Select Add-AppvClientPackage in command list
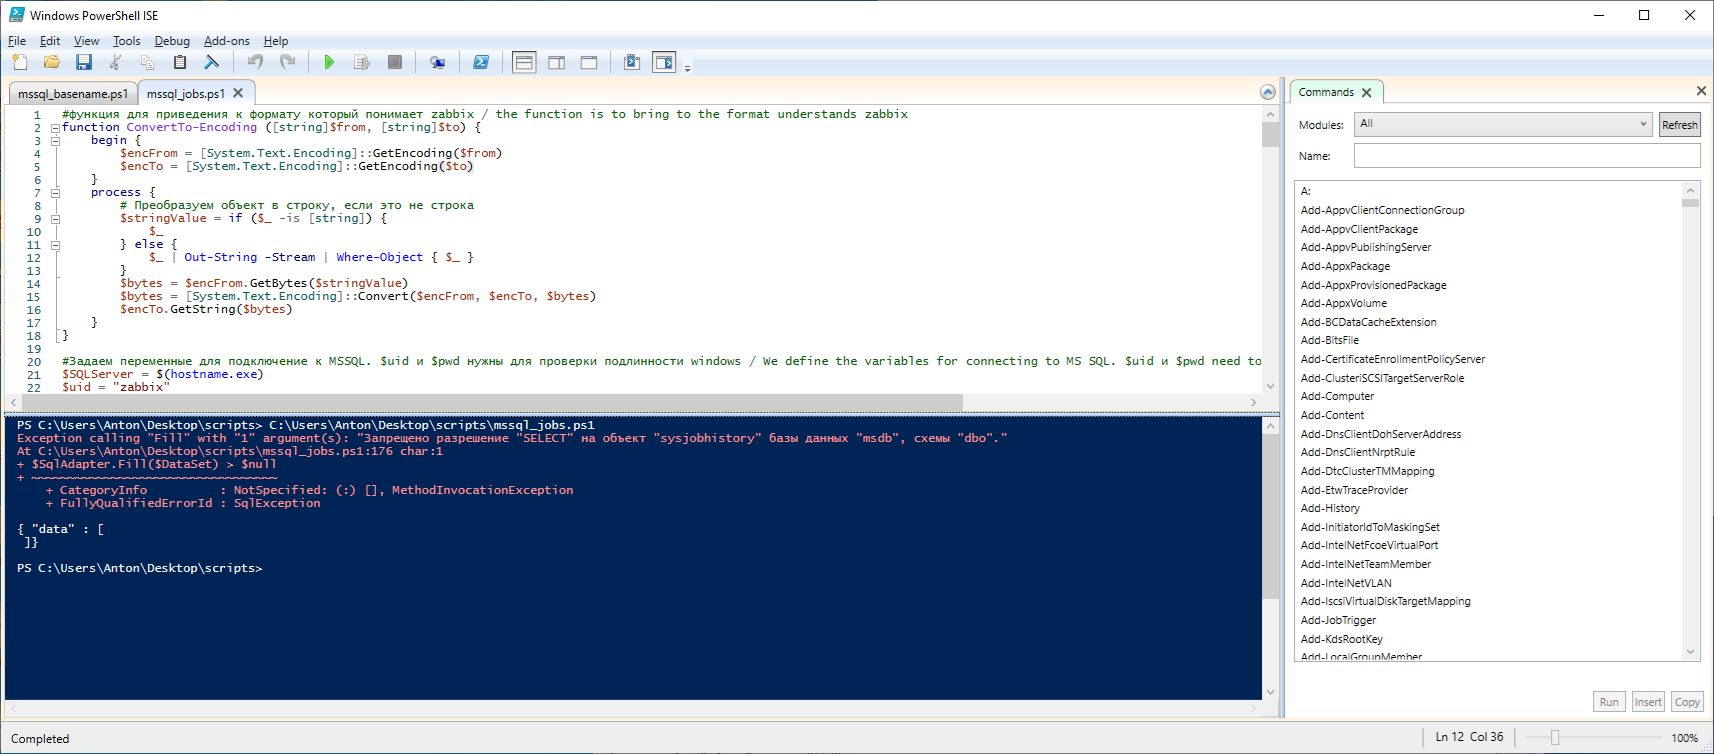The height and width of the screenshot is (754, 1714). pos(1359,229)
